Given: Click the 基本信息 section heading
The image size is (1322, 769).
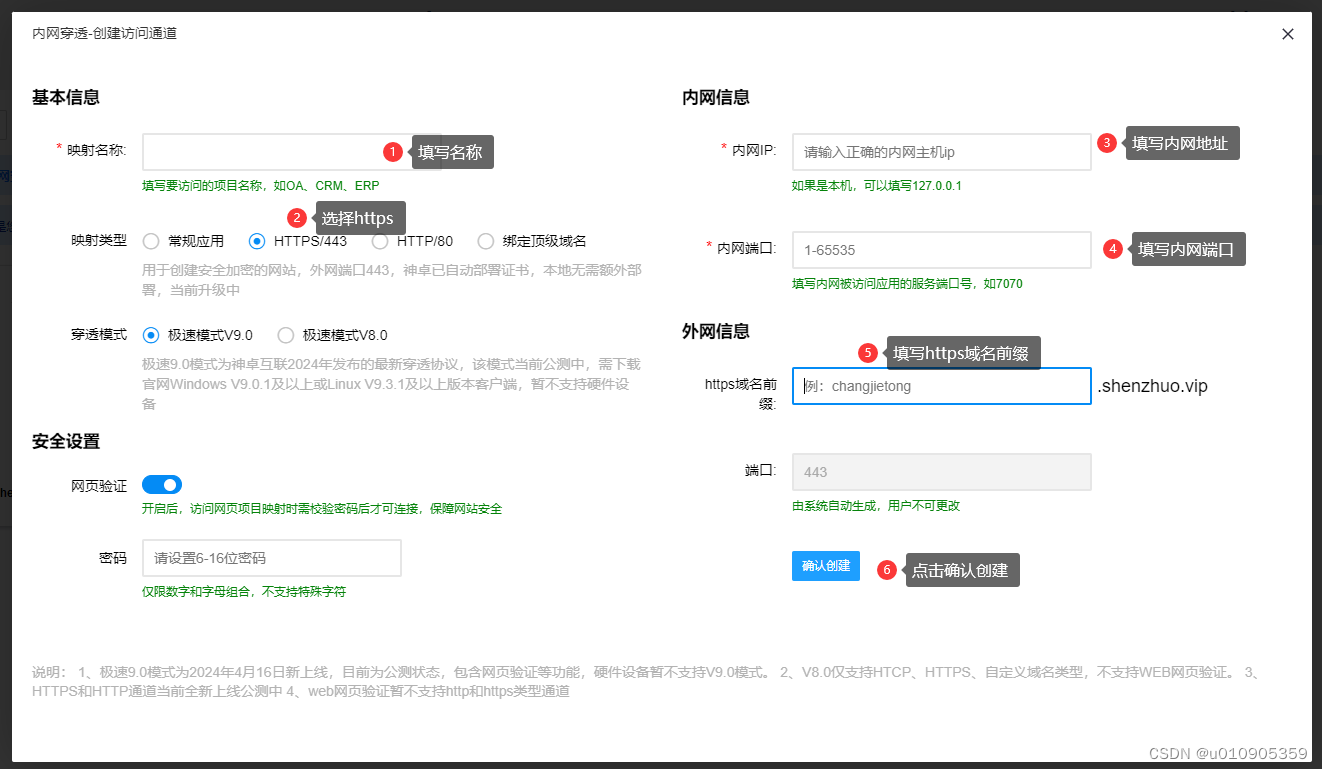Looking at the screenshot, I should click(66, 97).
